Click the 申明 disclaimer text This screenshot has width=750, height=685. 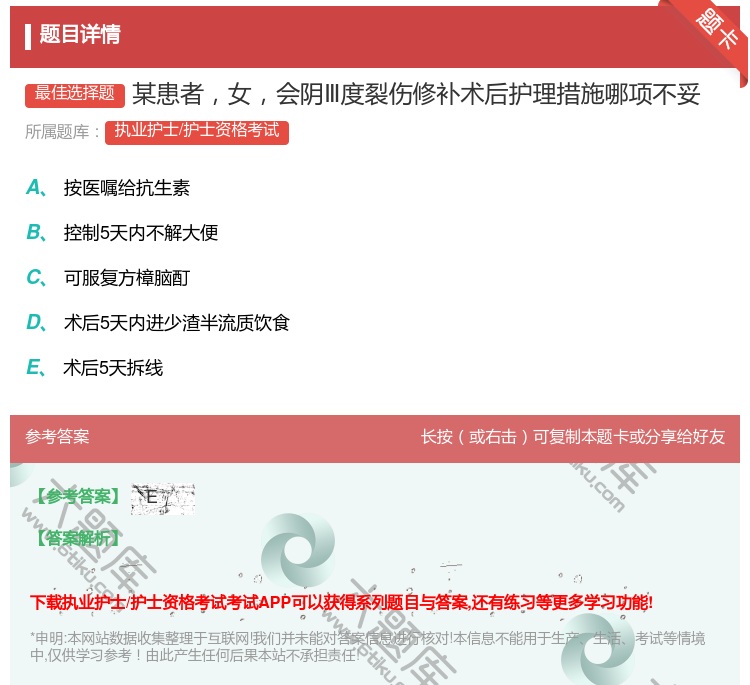[x=367, y=646]
